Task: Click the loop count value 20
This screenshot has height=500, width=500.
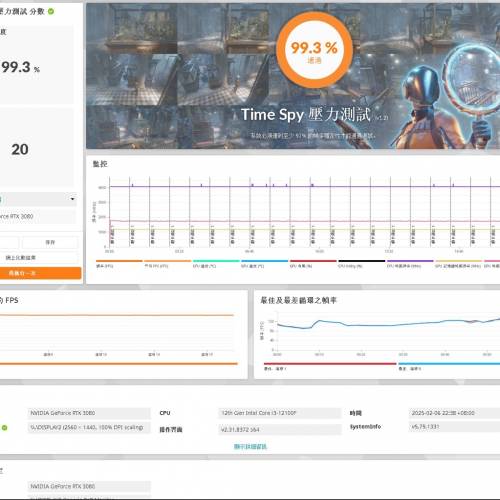Action: (x=20, y=149)
